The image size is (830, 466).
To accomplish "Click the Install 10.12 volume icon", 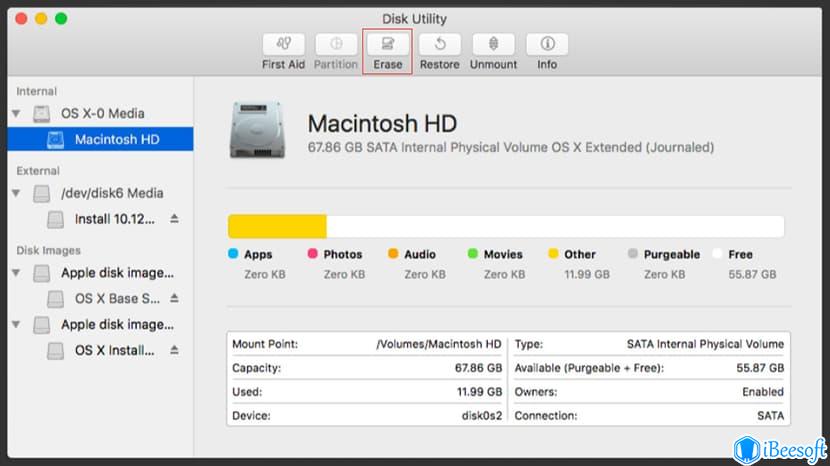I will (56, 219).
